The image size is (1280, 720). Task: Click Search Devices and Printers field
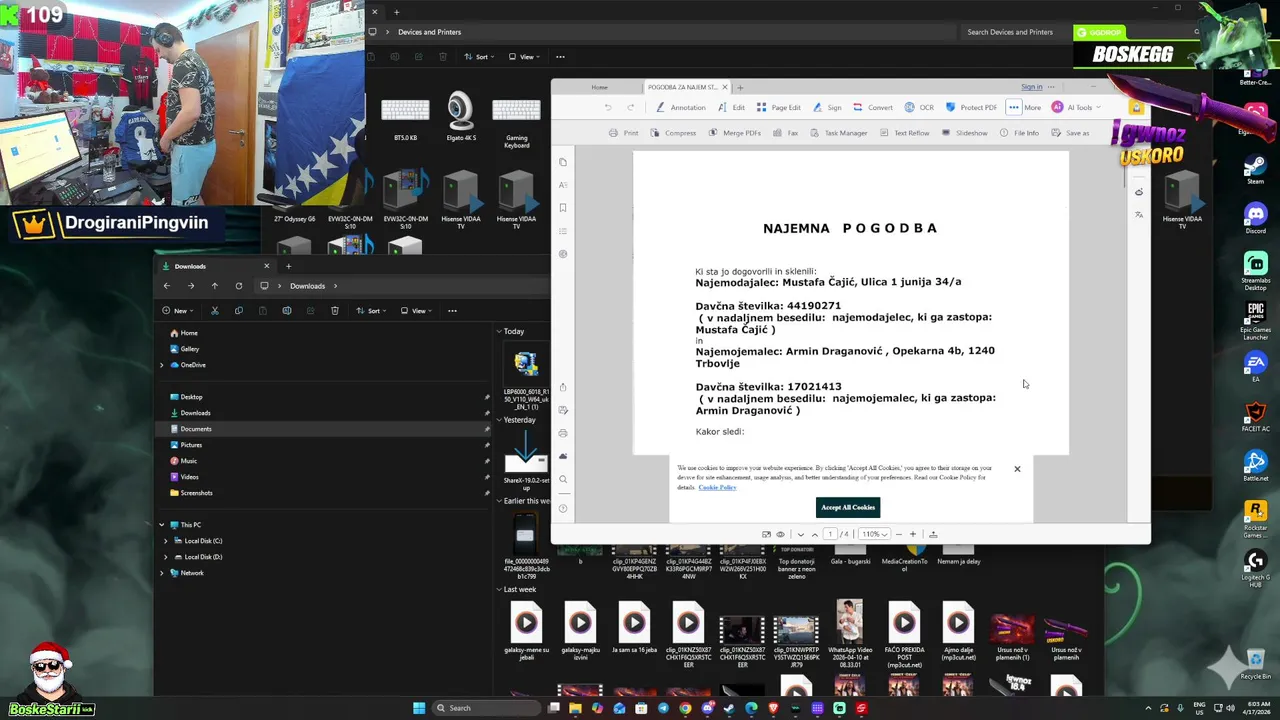tap(1010, 32)
